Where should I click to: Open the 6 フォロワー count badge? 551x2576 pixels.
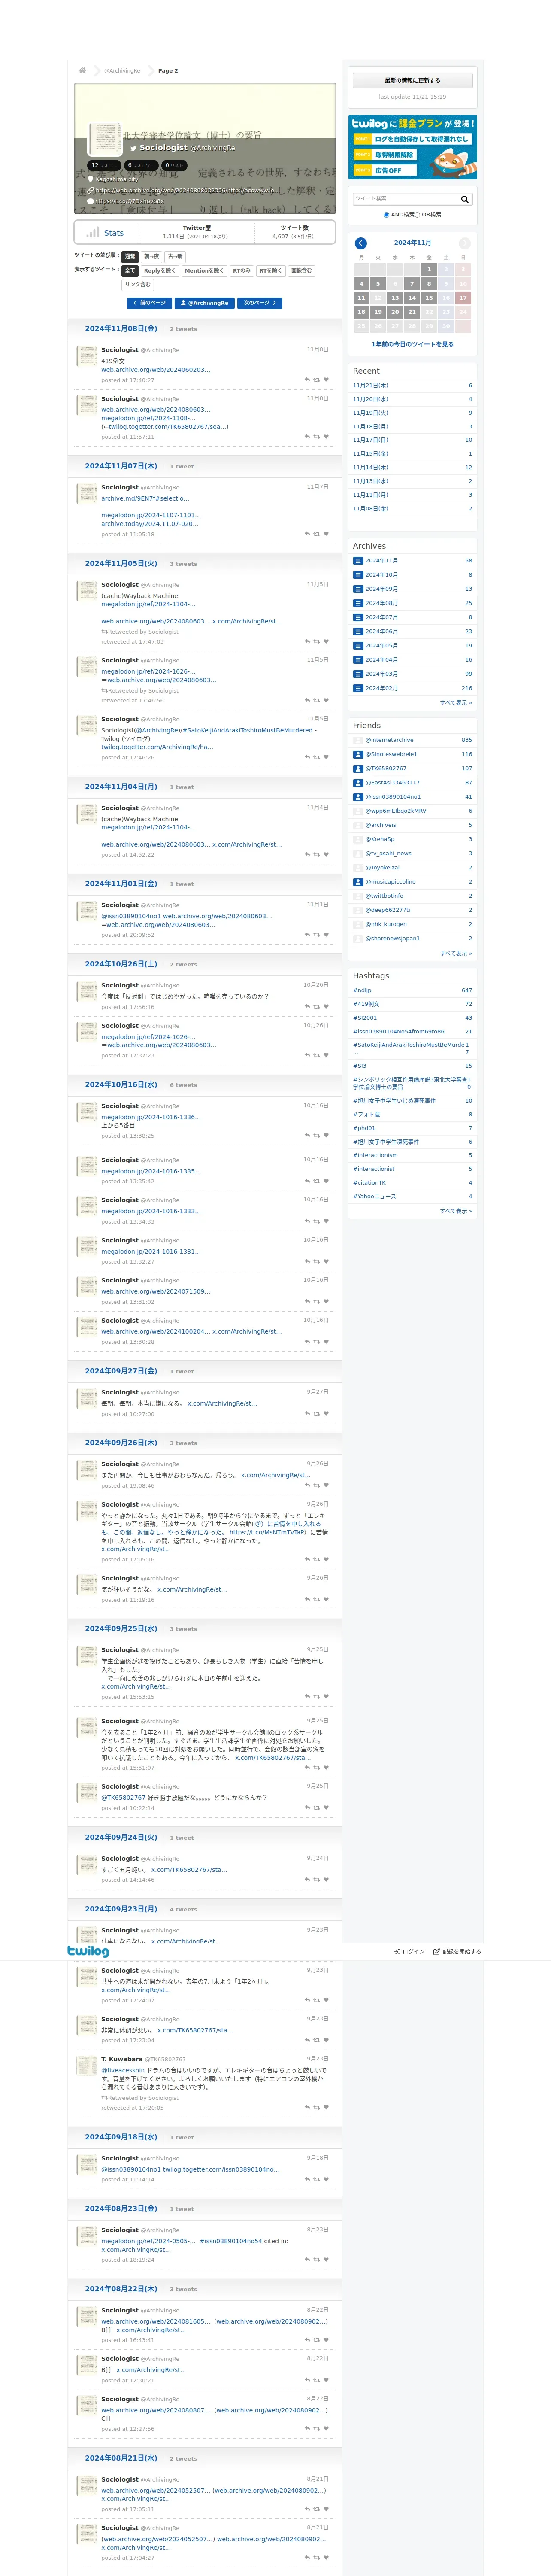[x=141, y=165]
